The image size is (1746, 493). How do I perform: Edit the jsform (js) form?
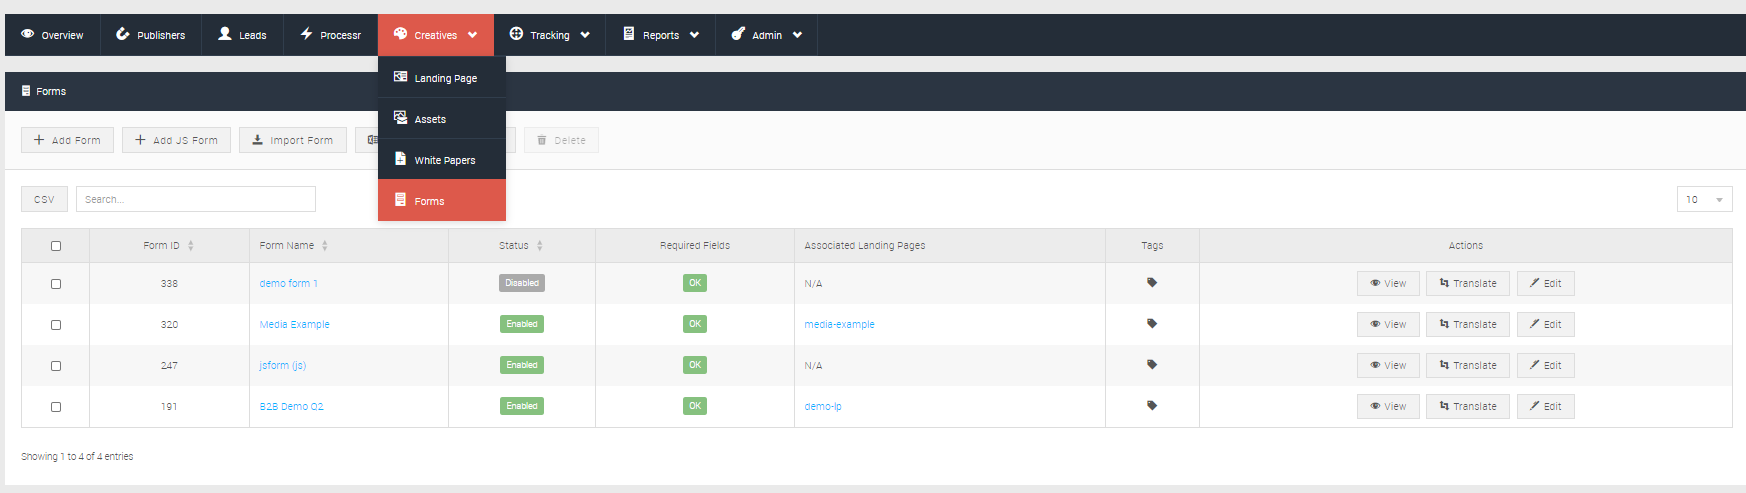coord(1546,365)
